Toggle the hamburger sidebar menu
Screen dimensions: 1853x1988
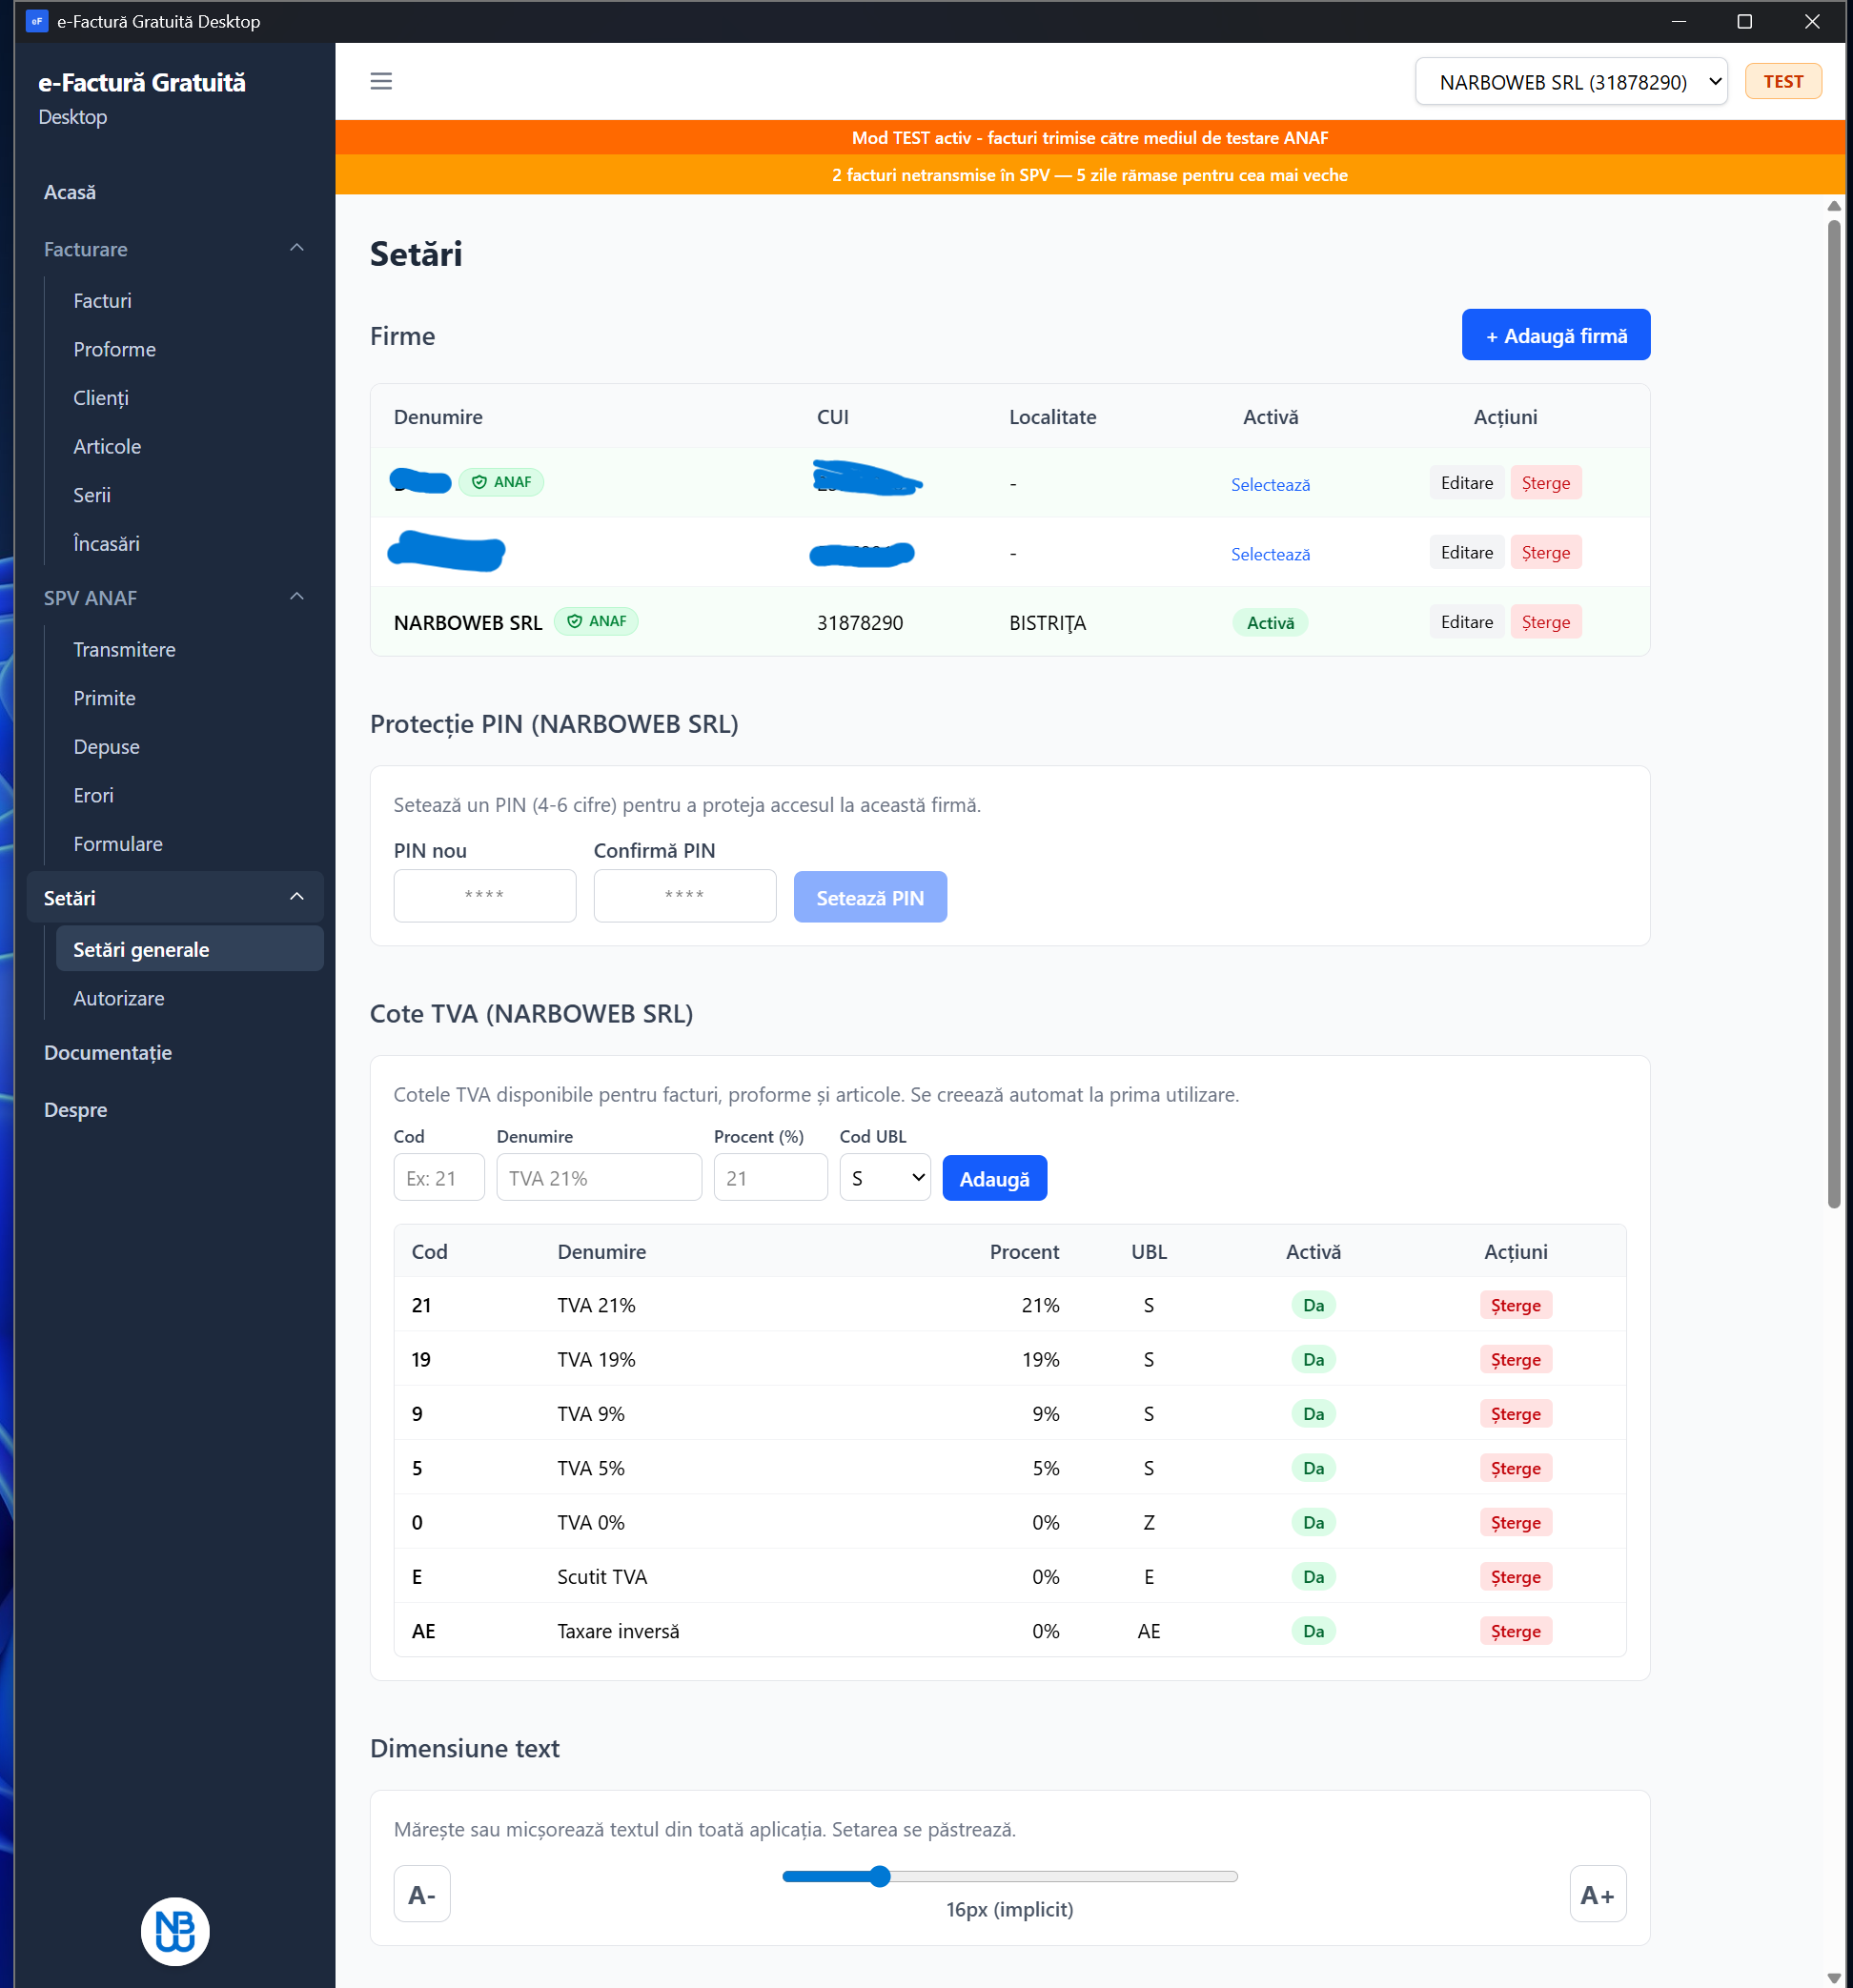381,81
